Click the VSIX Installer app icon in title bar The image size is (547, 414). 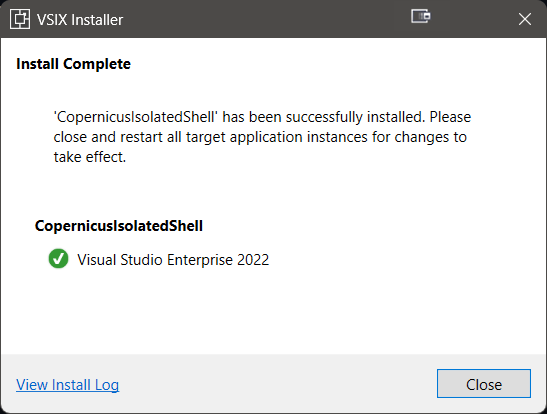click(x=20, y=19)
